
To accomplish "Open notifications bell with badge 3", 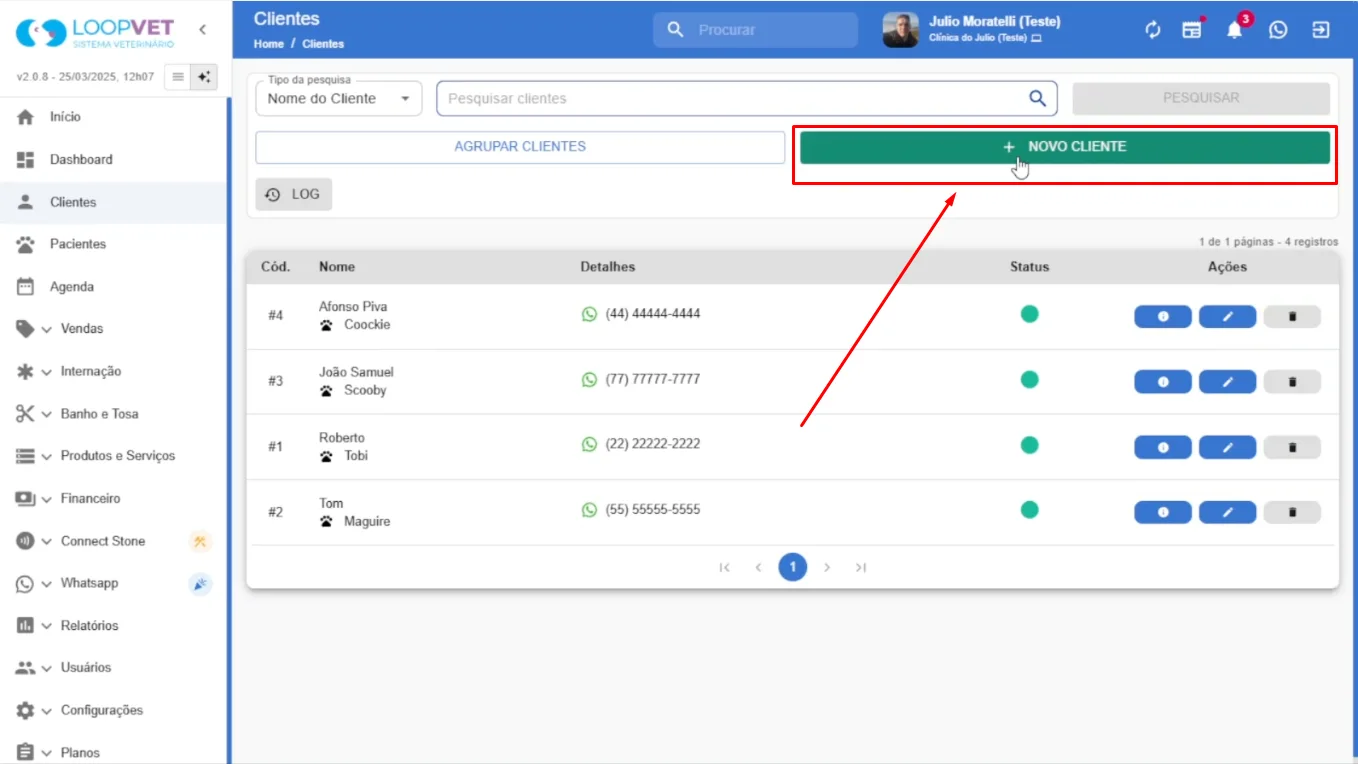I will pyautogui.click(x=1235, y=30).
